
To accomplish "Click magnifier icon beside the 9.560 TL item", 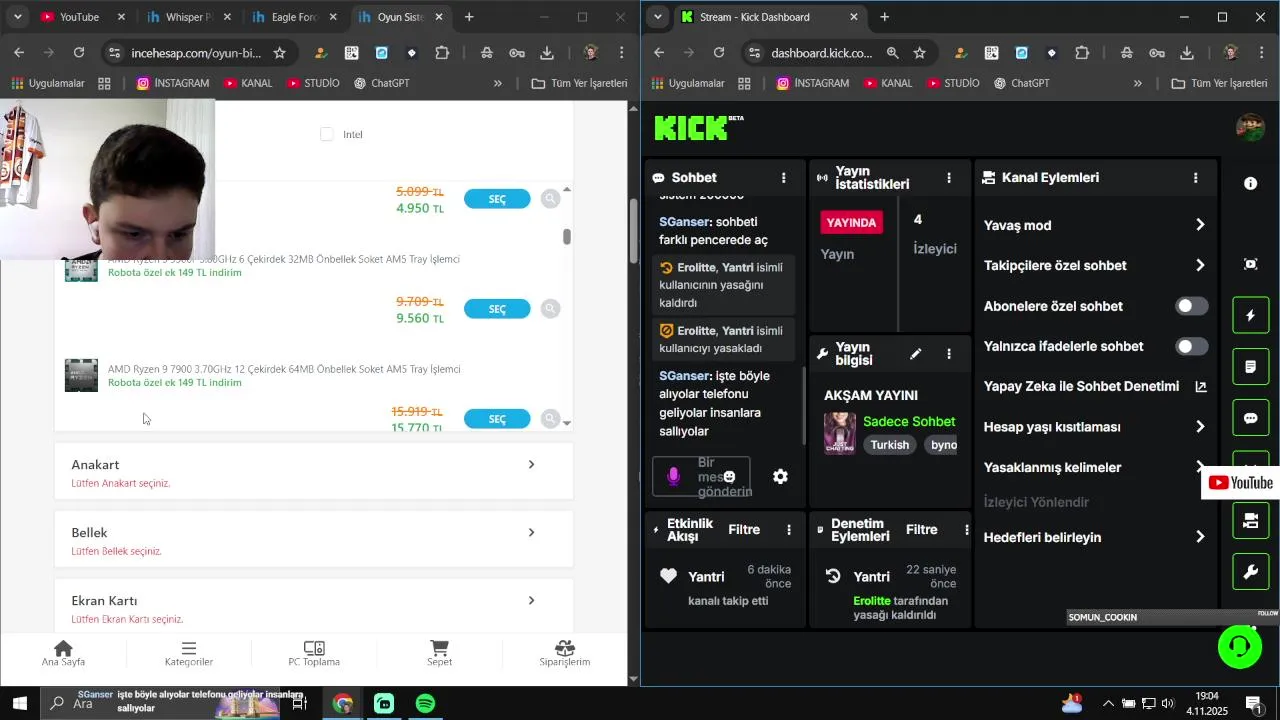I will click(x=550, y=309).
